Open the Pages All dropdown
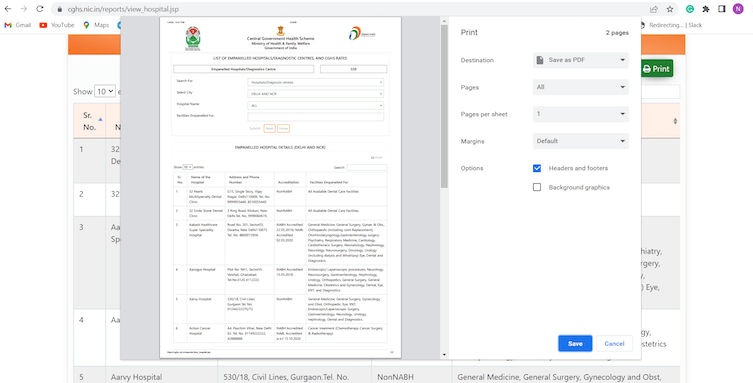This screenshot has width=753, height=383. coord(581,87)
